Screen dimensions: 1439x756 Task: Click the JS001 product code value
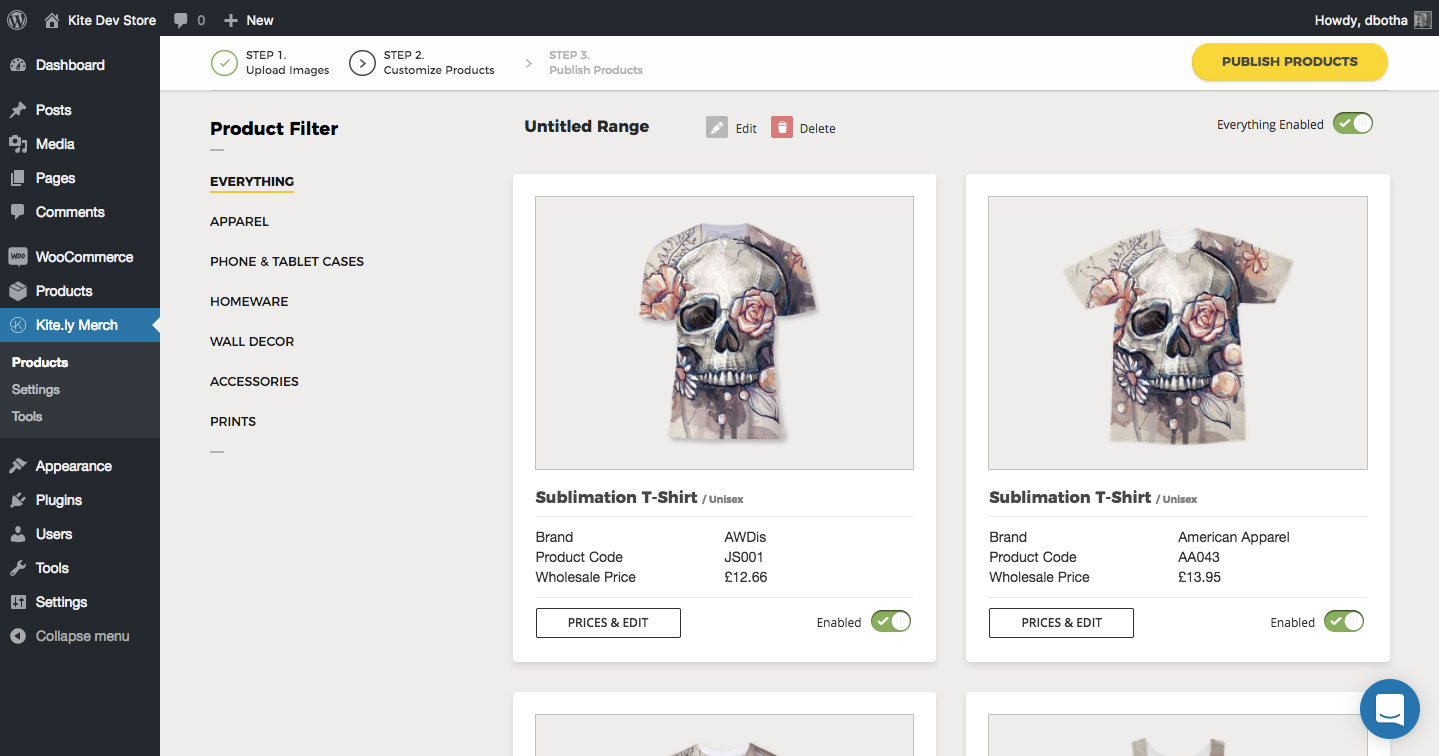click(x=744, y=557)
